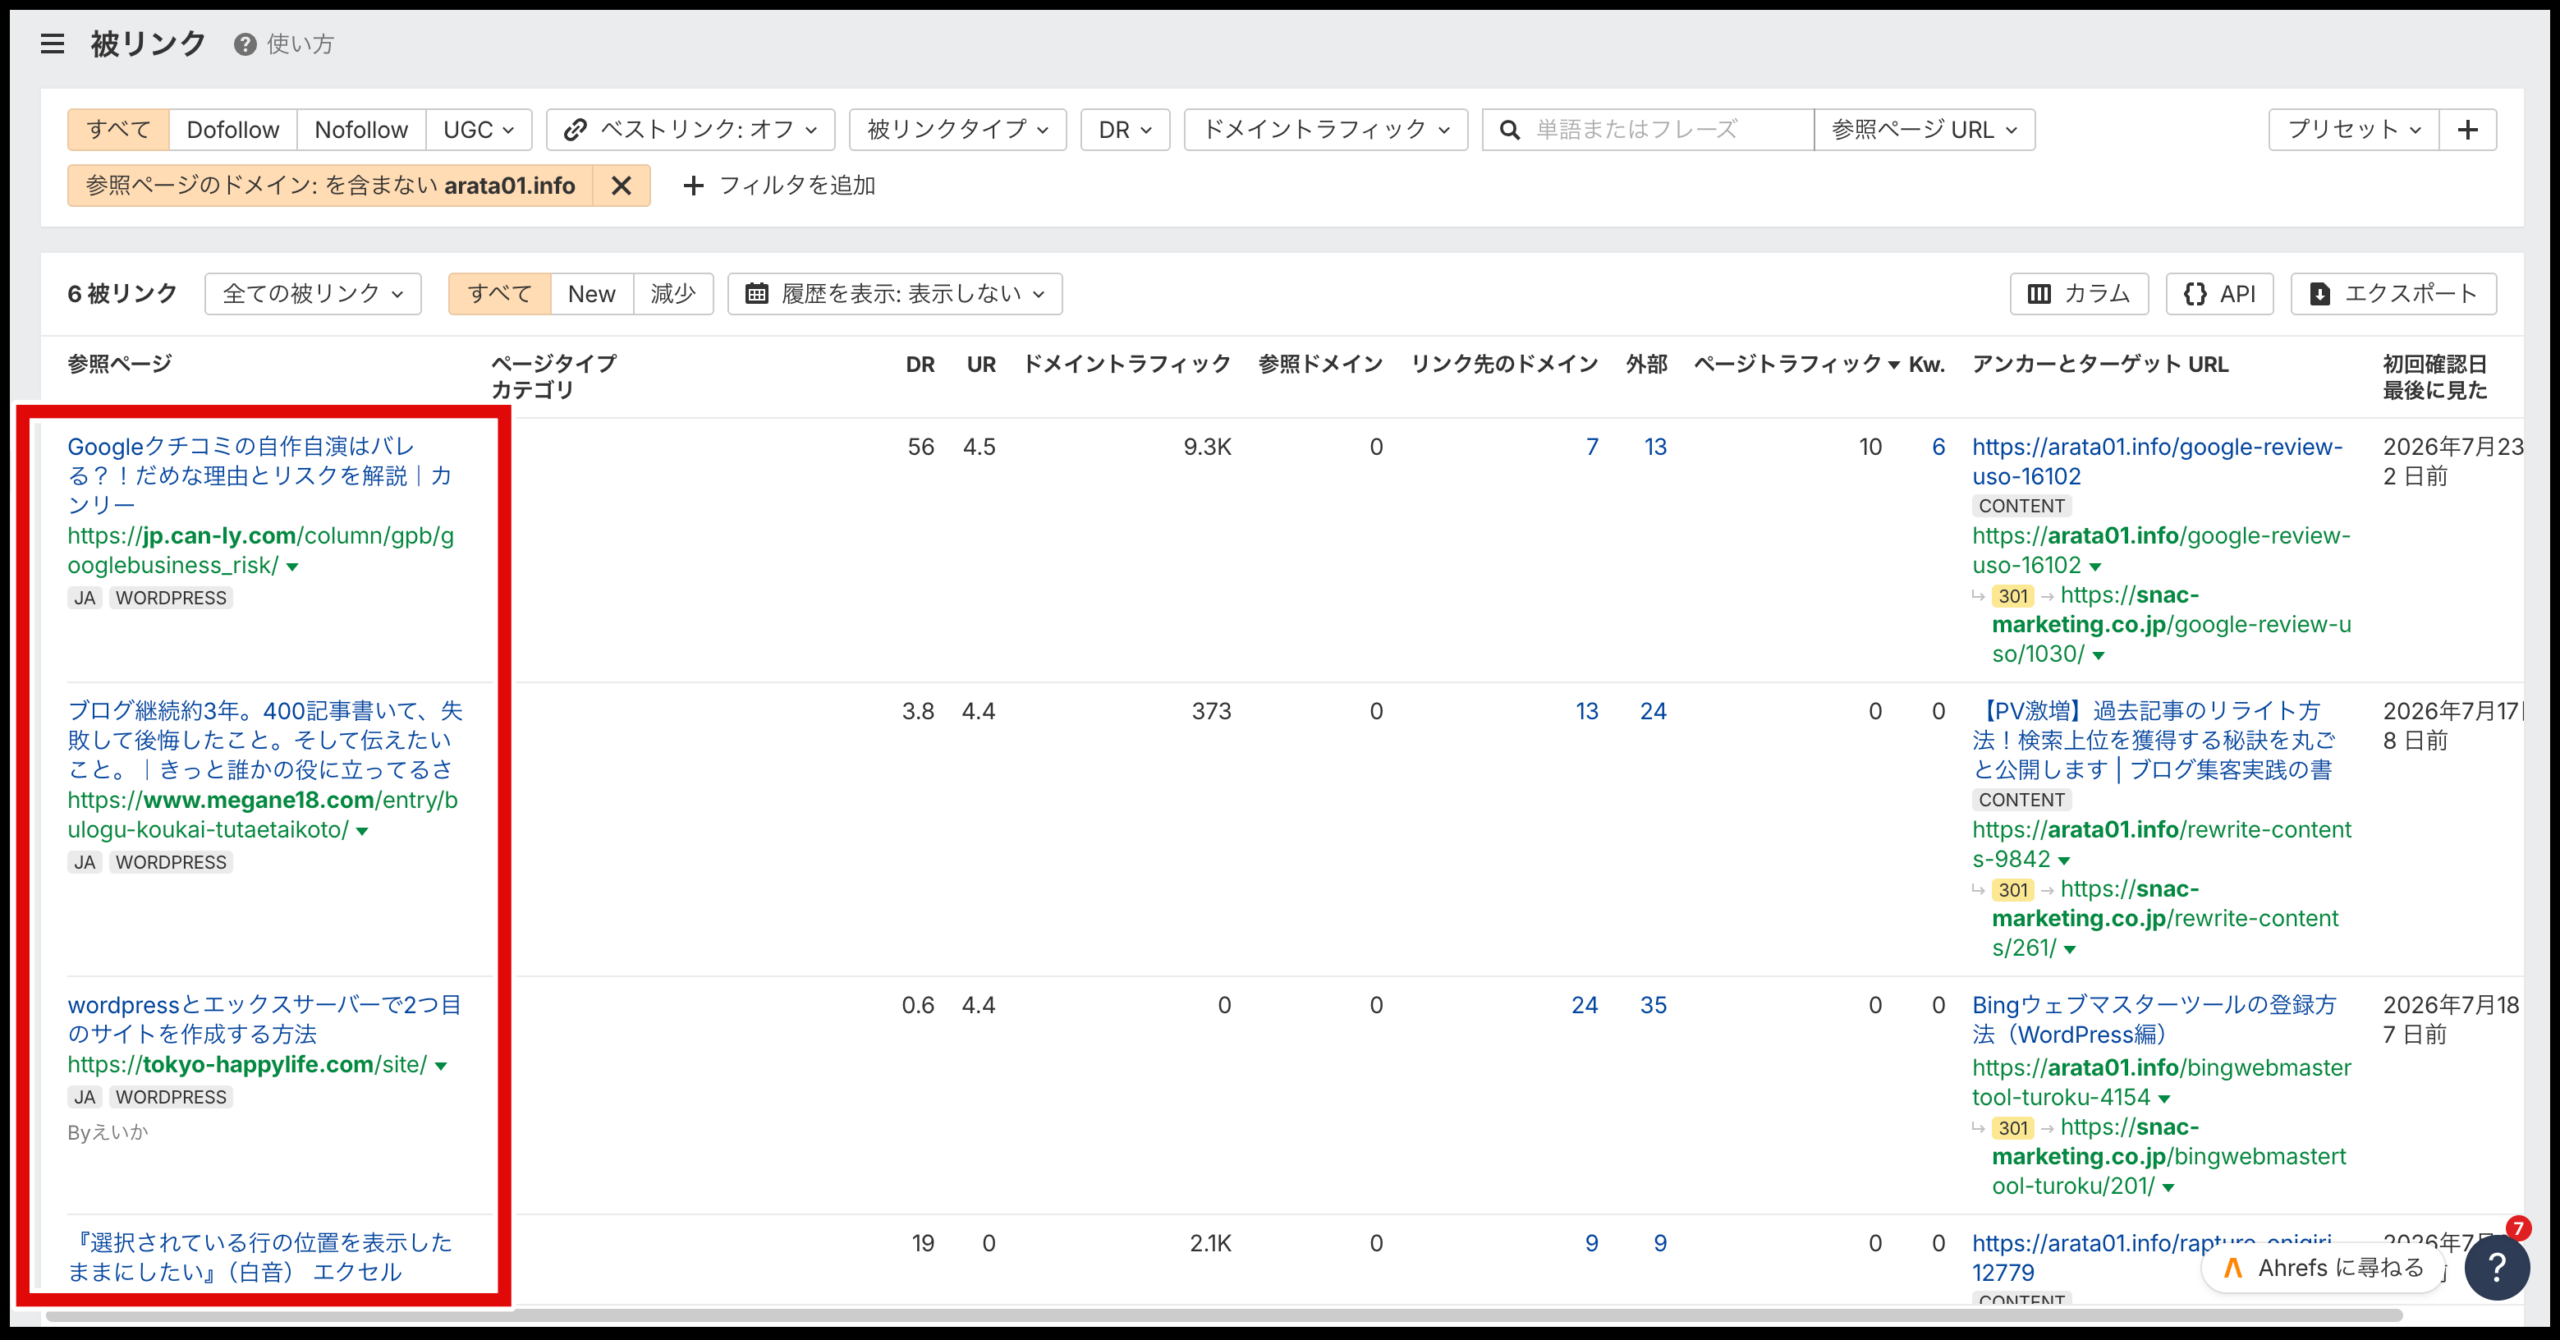Open the DR filter dropdown
Image resolution: width=2560 pixels, height=1340 pixels.
coord(1125,130)
